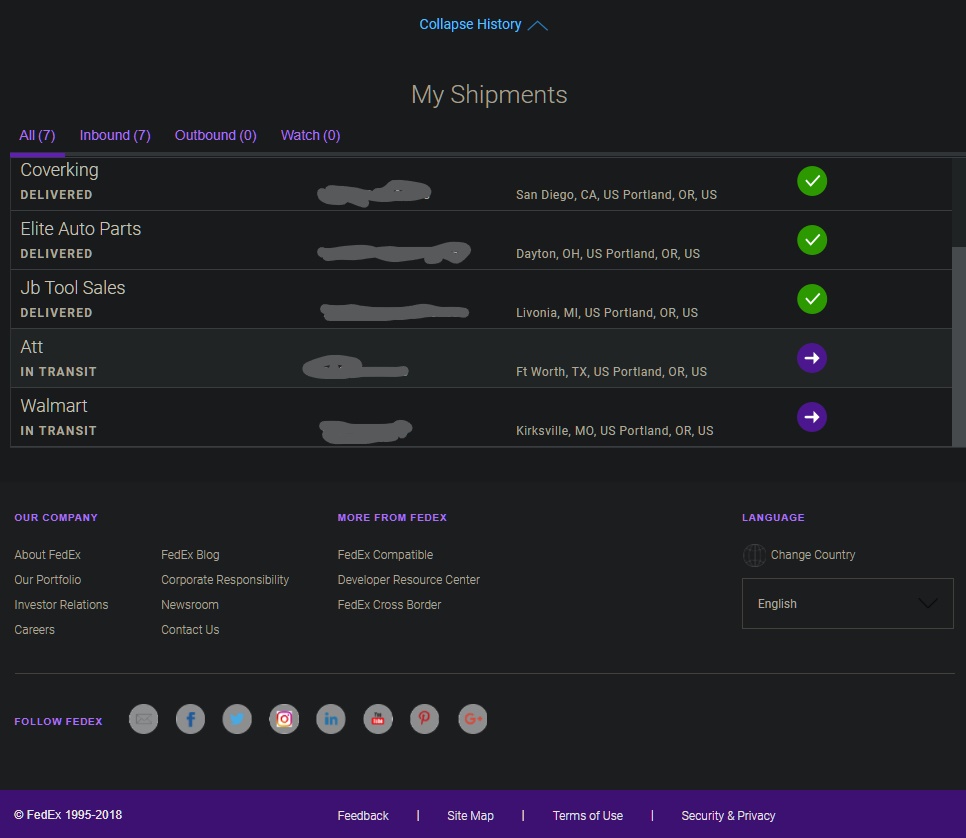This screenshot has height=838, width=966.
Task: Open FedEx Google Plus icon
Action: [473, 719]
